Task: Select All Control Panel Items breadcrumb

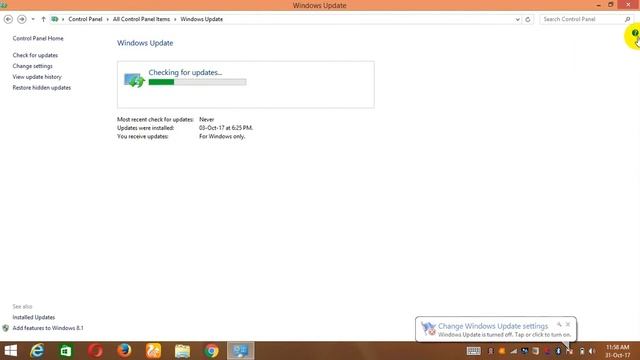Action: point(141,19)
